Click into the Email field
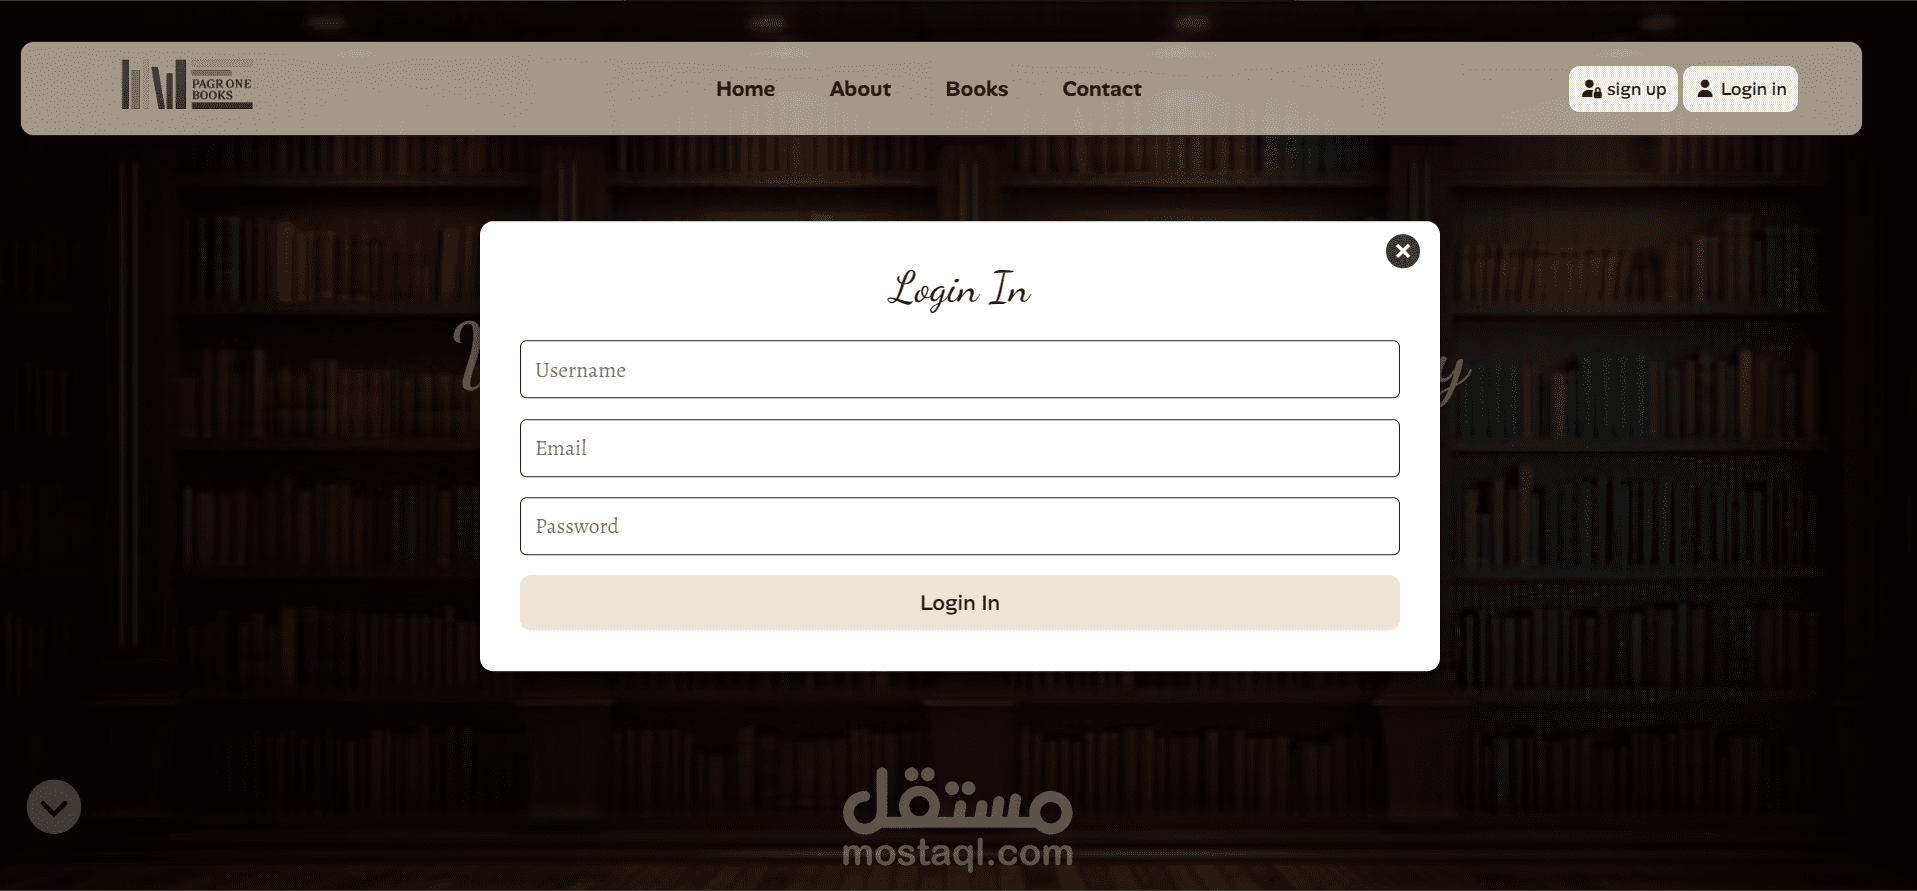 (x=959, y=448)
